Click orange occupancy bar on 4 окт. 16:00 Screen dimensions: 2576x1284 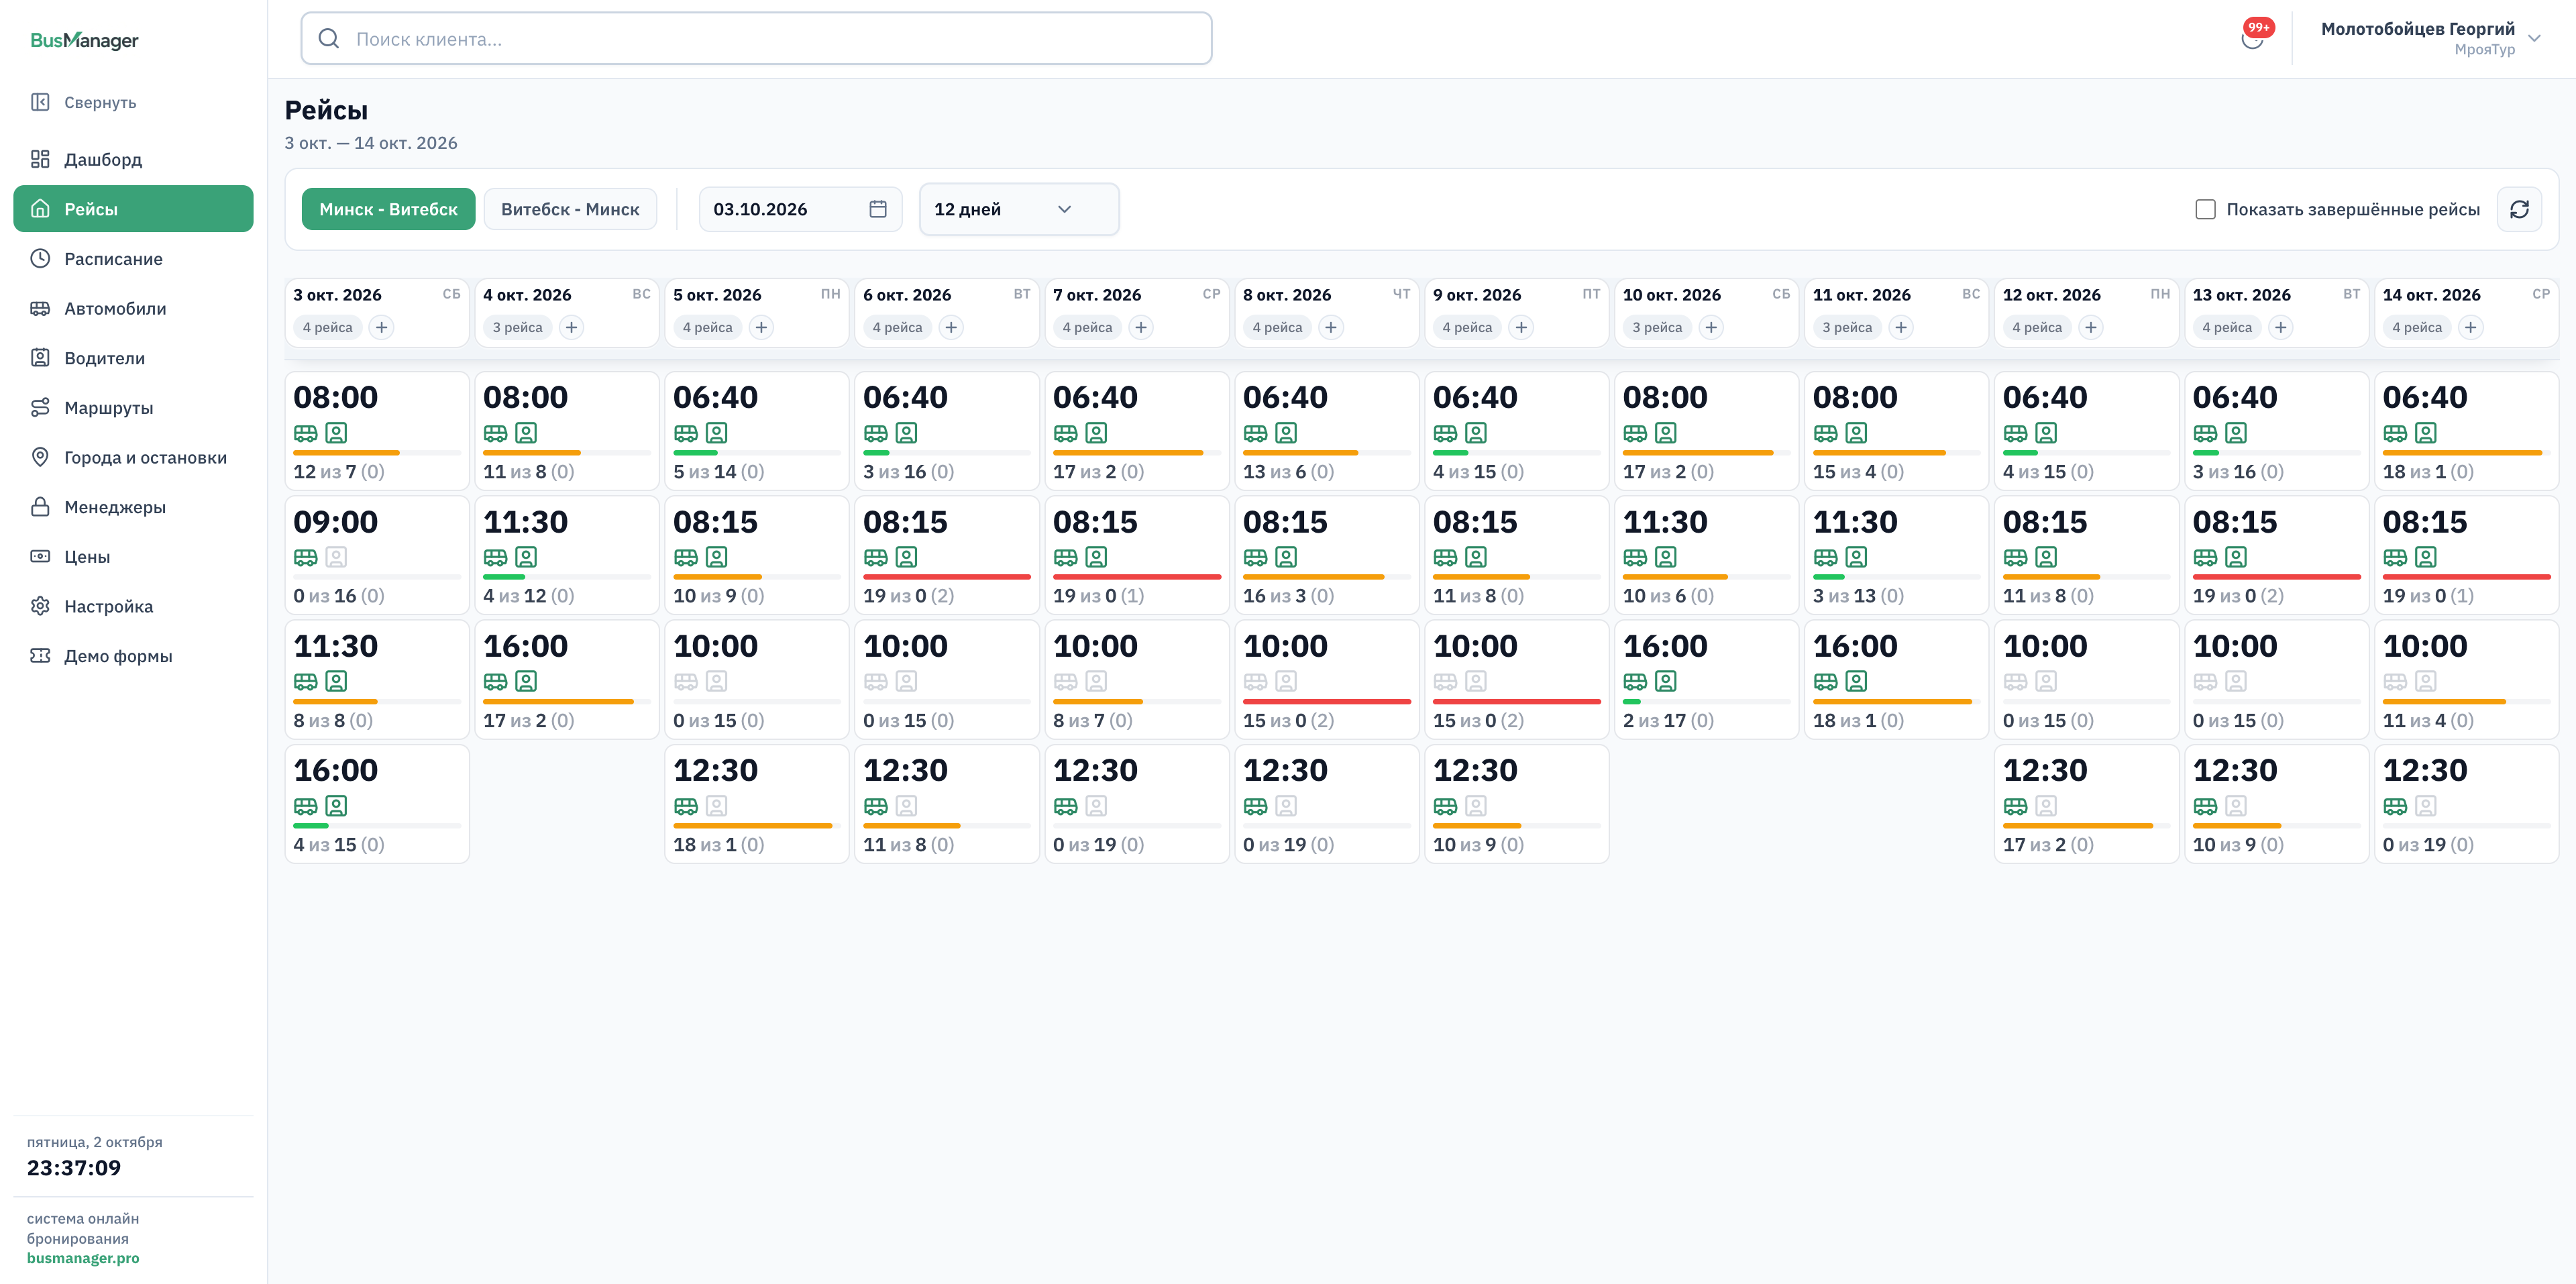[558, 701]
